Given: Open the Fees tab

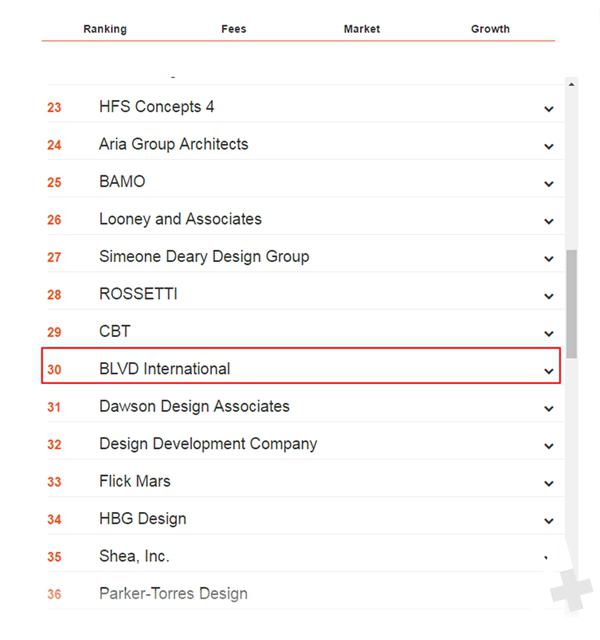Looking at the screenshot, I should click(233, 29).
